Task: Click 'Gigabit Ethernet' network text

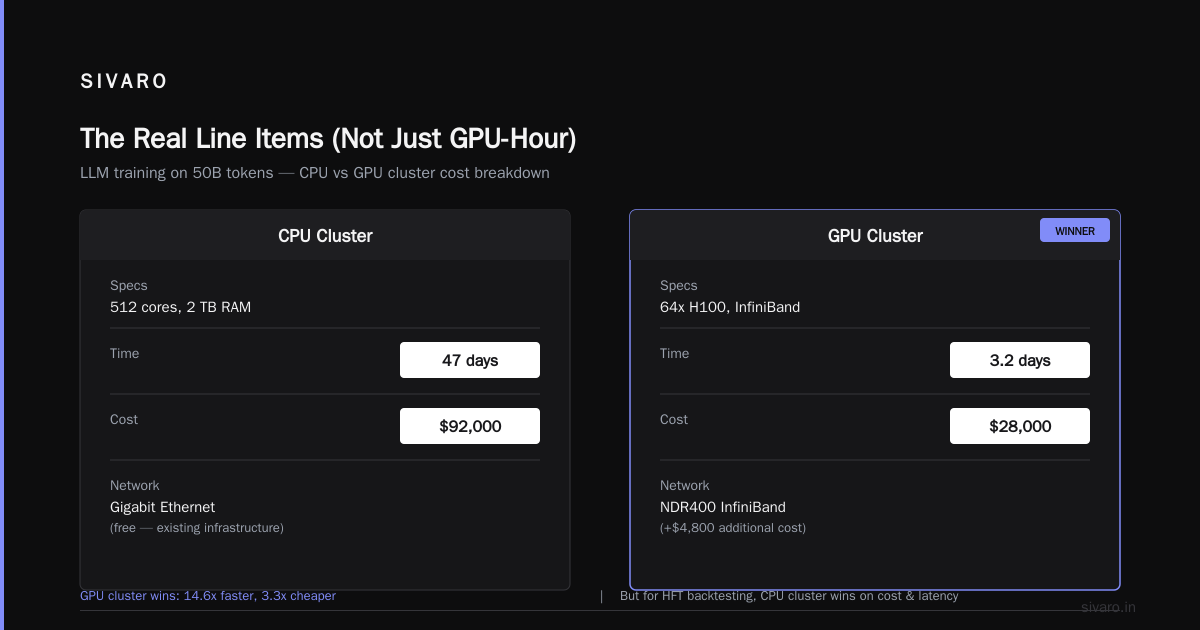Action: (x=163, y=507)
